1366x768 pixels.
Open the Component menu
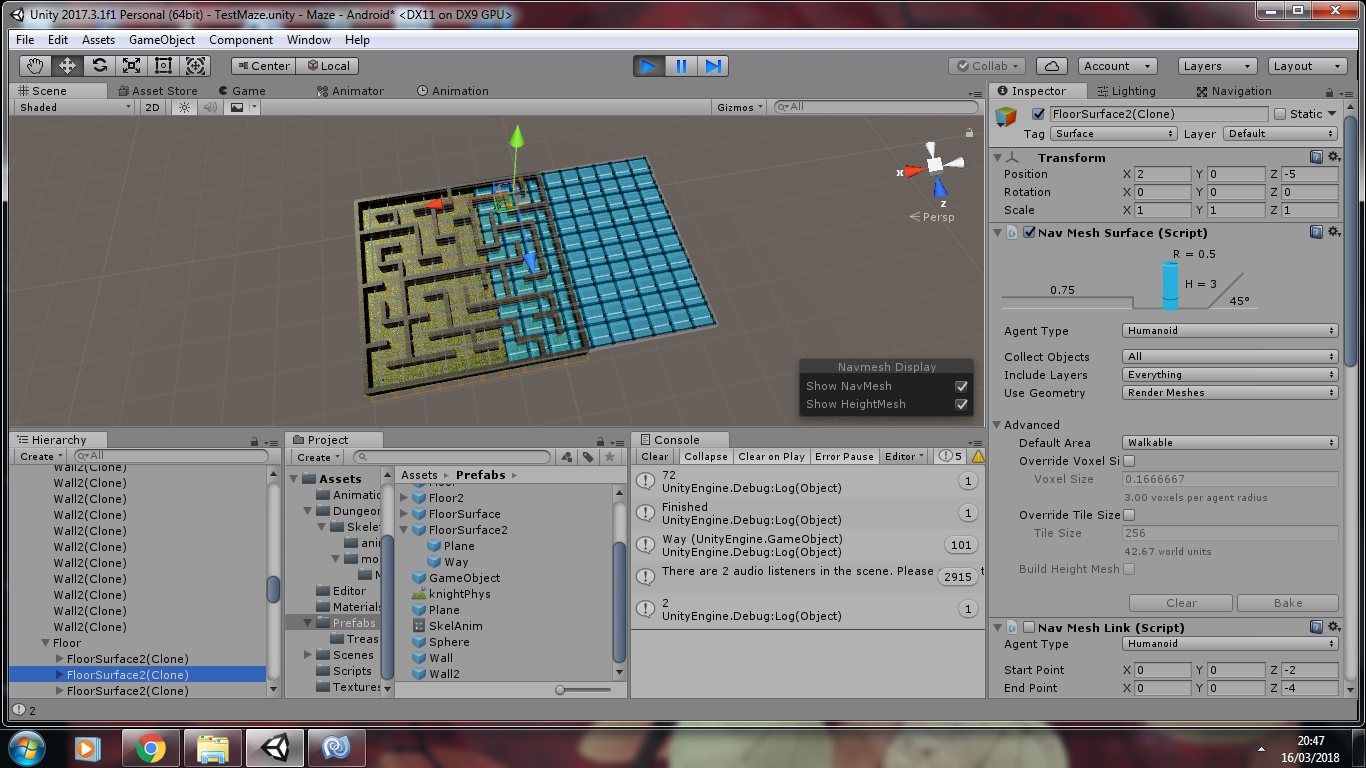click(241, 40)
